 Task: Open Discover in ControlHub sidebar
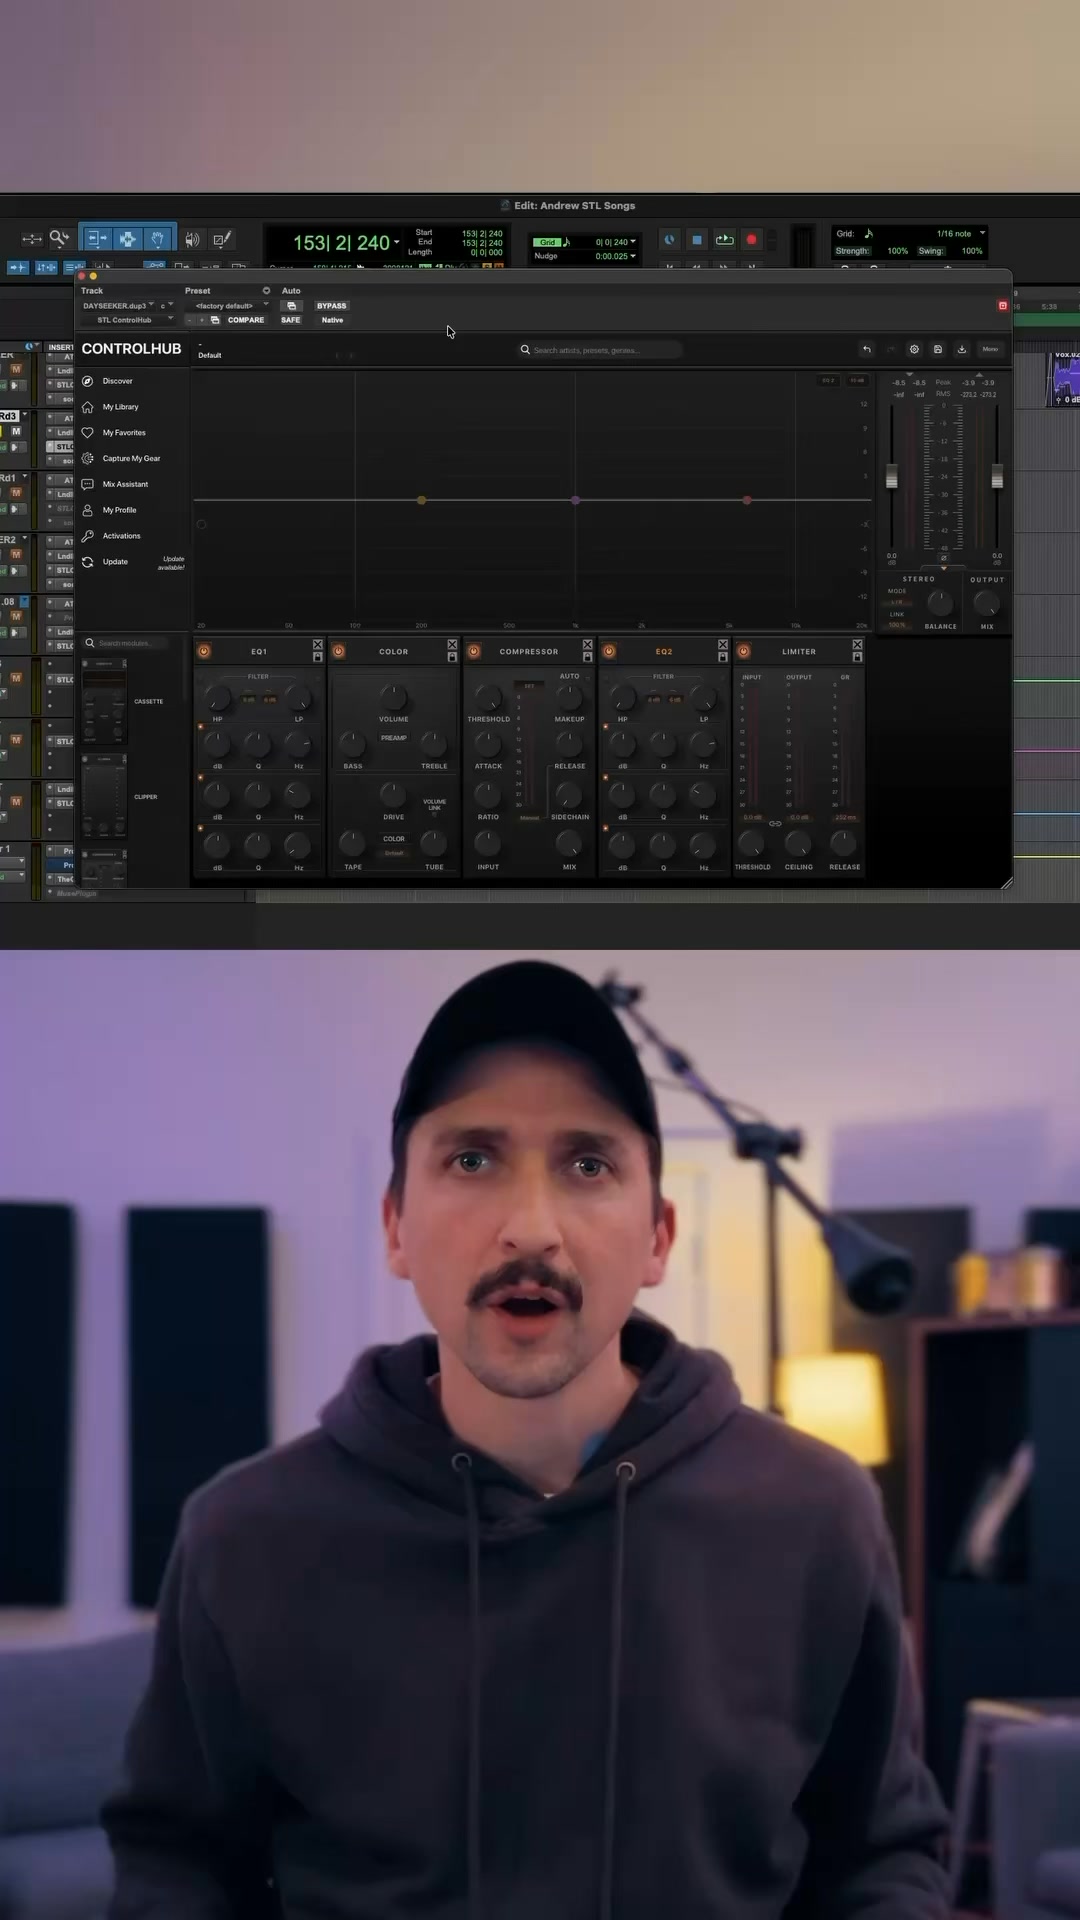[x=117, y=381]
